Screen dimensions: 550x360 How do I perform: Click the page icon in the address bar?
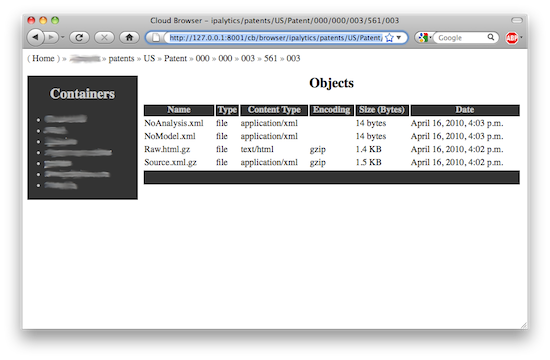coord(156,38)
